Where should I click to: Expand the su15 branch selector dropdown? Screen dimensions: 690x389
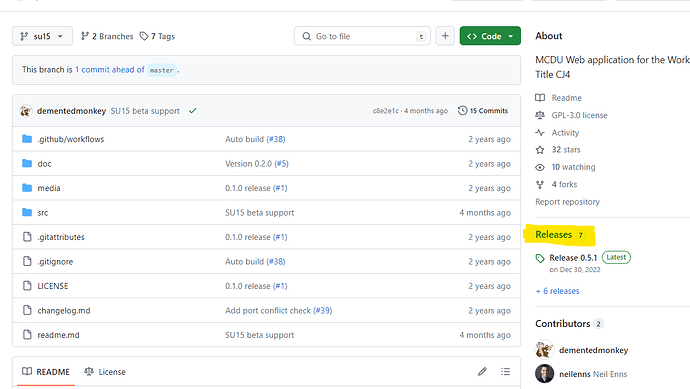coord(42,36)
